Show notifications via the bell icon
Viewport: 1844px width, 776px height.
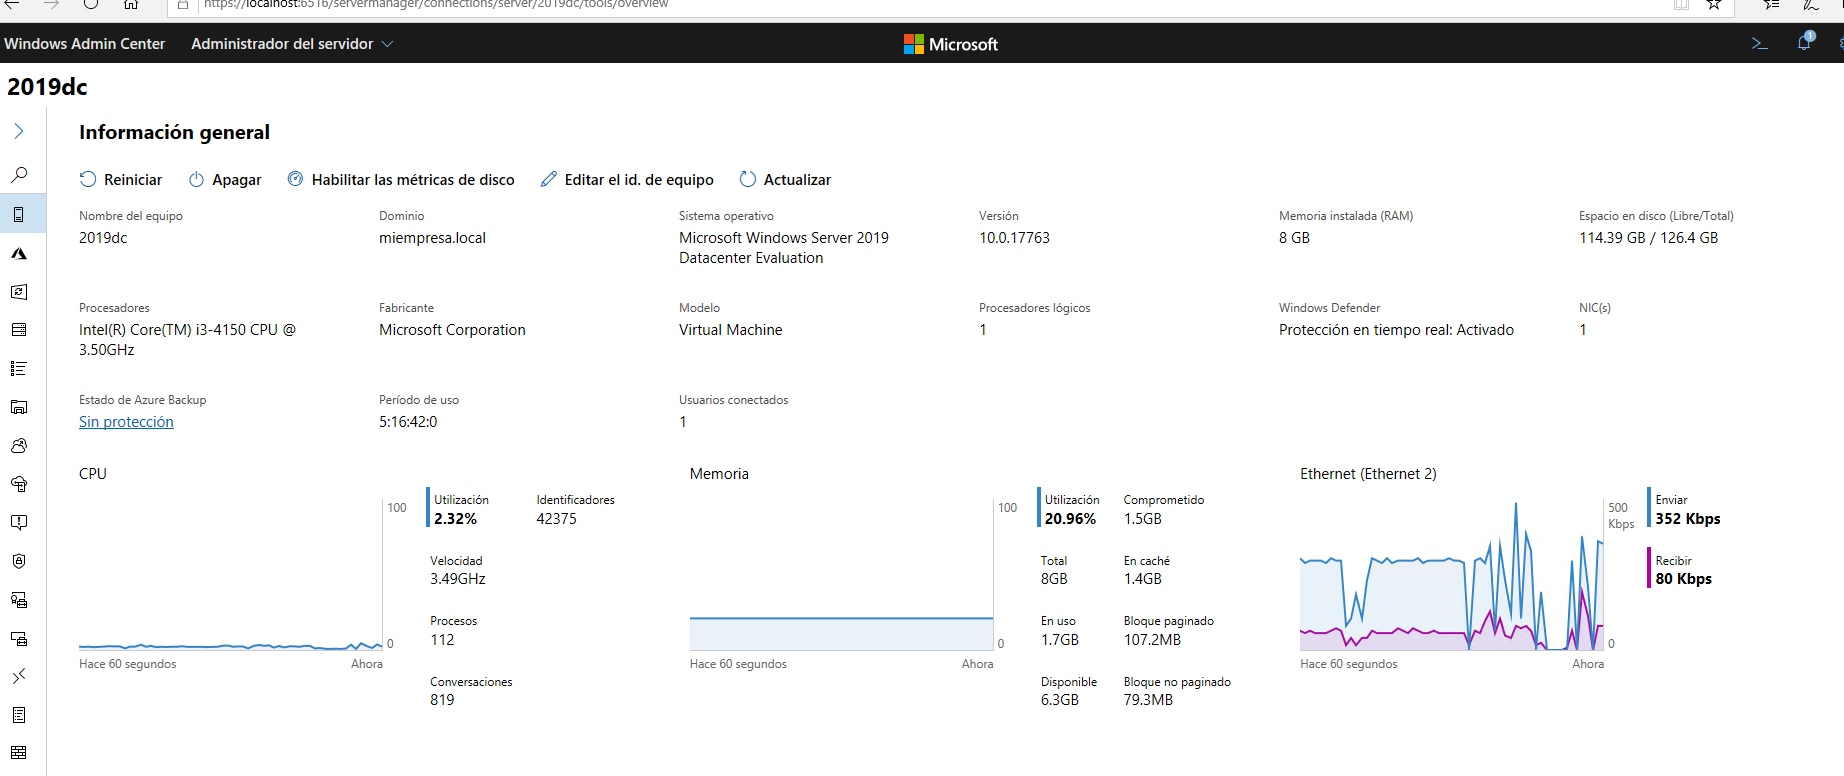click(x=1804, y=43)
